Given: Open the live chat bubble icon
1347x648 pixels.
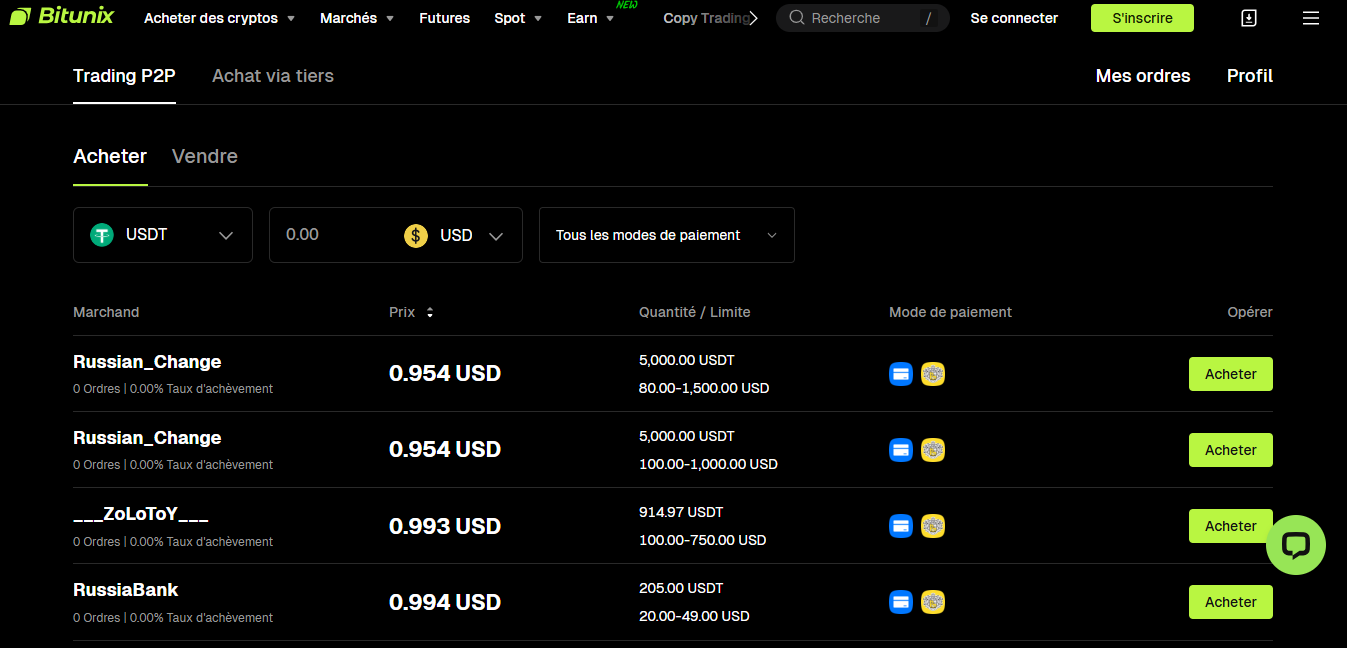Looking at the screenshot, I should click(x=1296, y=546).
